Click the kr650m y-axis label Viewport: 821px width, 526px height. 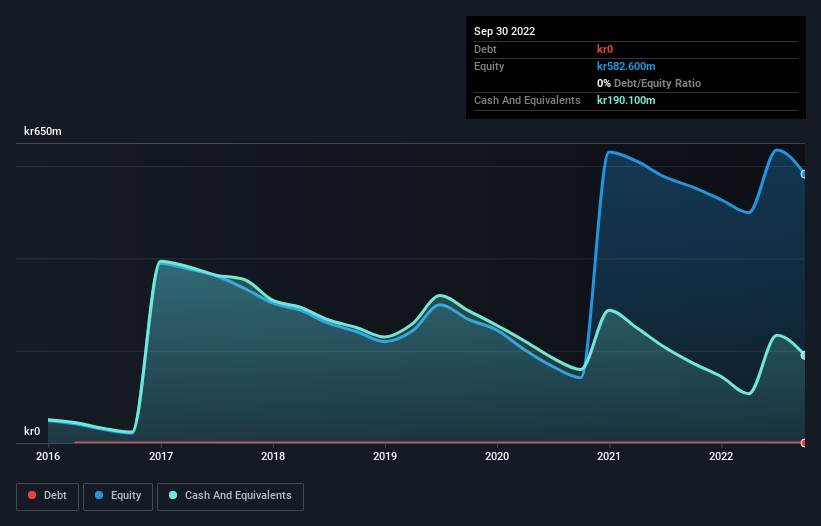pos(42,131)
